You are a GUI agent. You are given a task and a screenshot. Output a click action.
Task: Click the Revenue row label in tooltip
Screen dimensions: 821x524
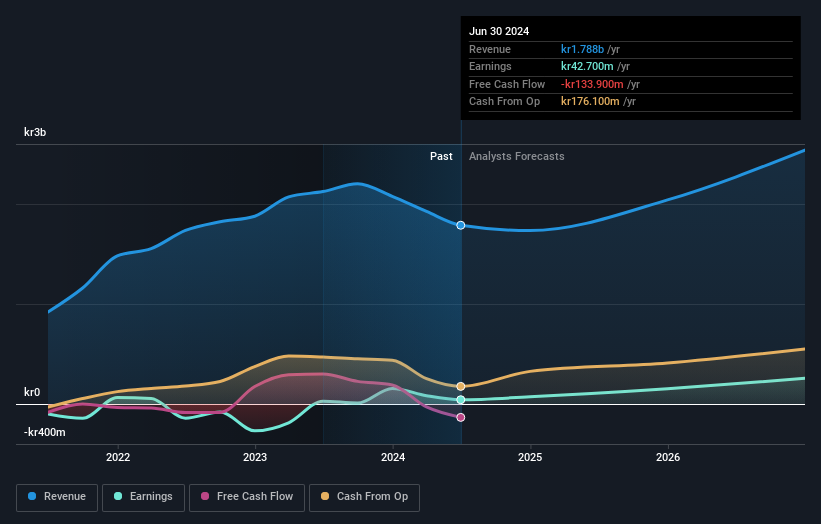tap(490, 49)
